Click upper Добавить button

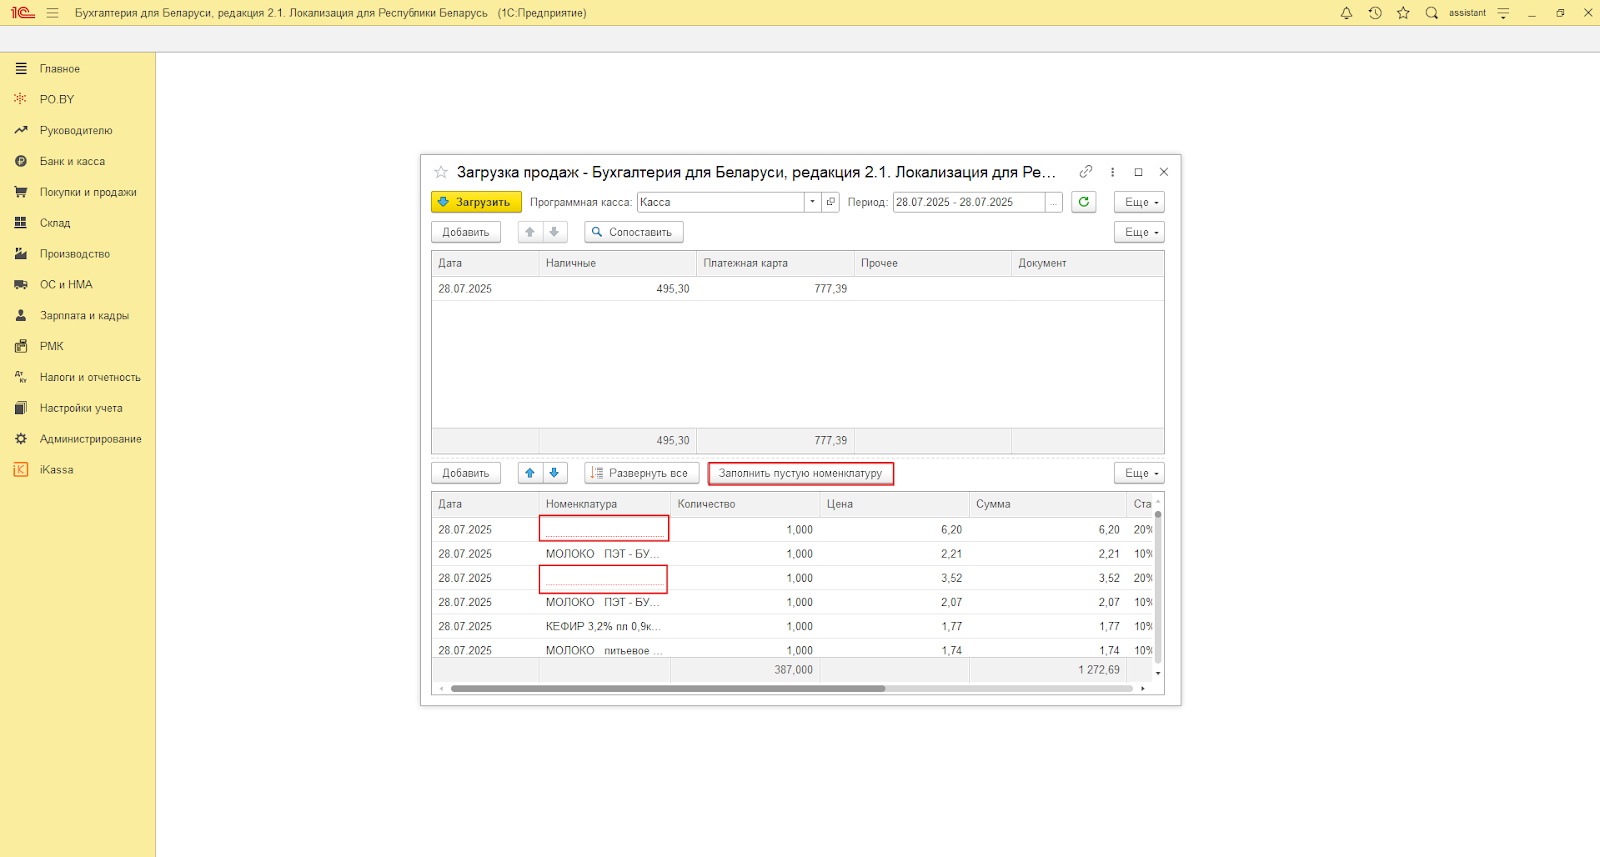[466, 232]
